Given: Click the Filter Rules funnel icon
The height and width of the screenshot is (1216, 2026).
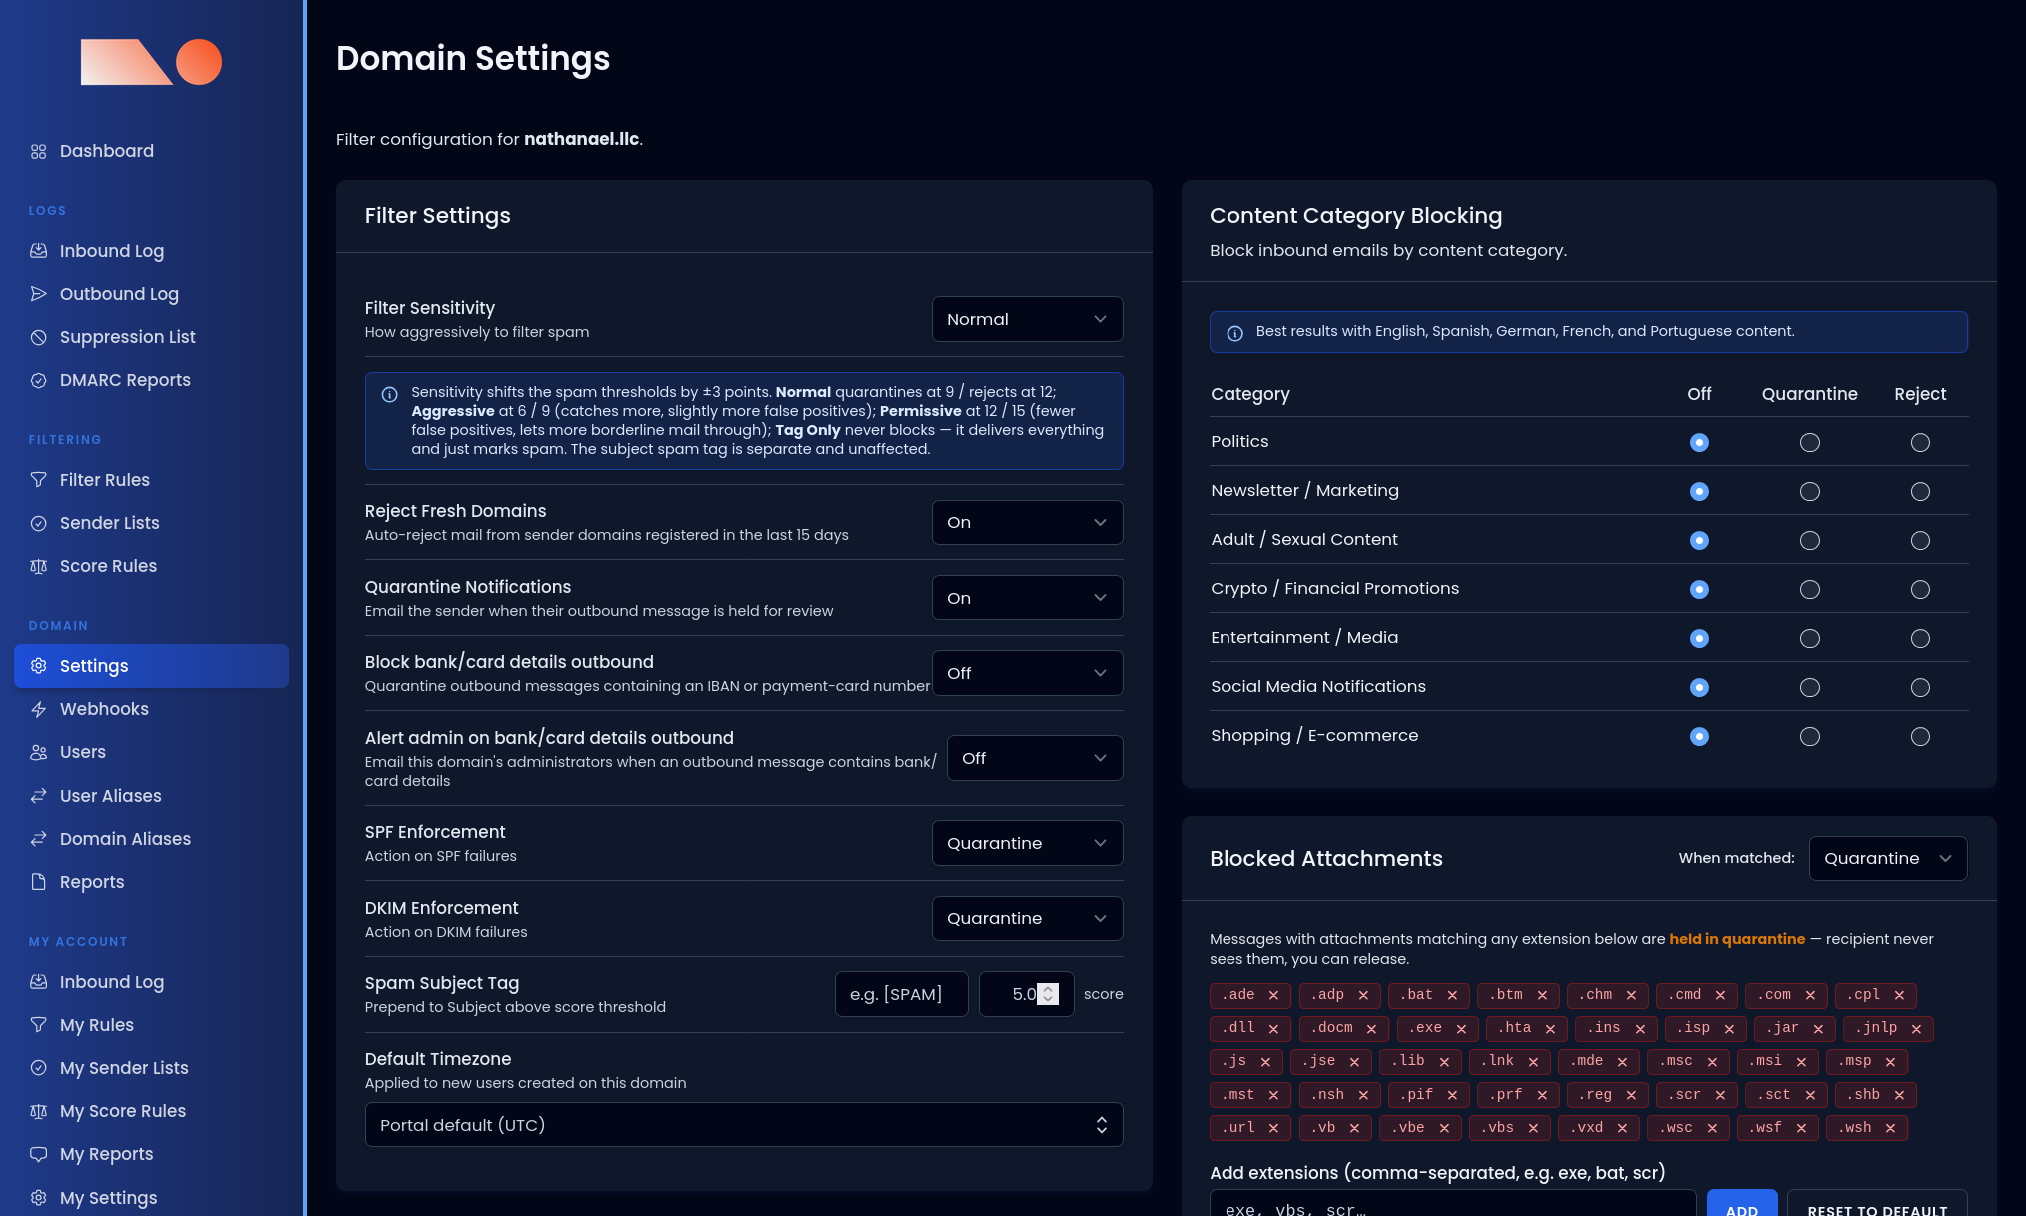Looking at the screenshot, I should 39,480.
